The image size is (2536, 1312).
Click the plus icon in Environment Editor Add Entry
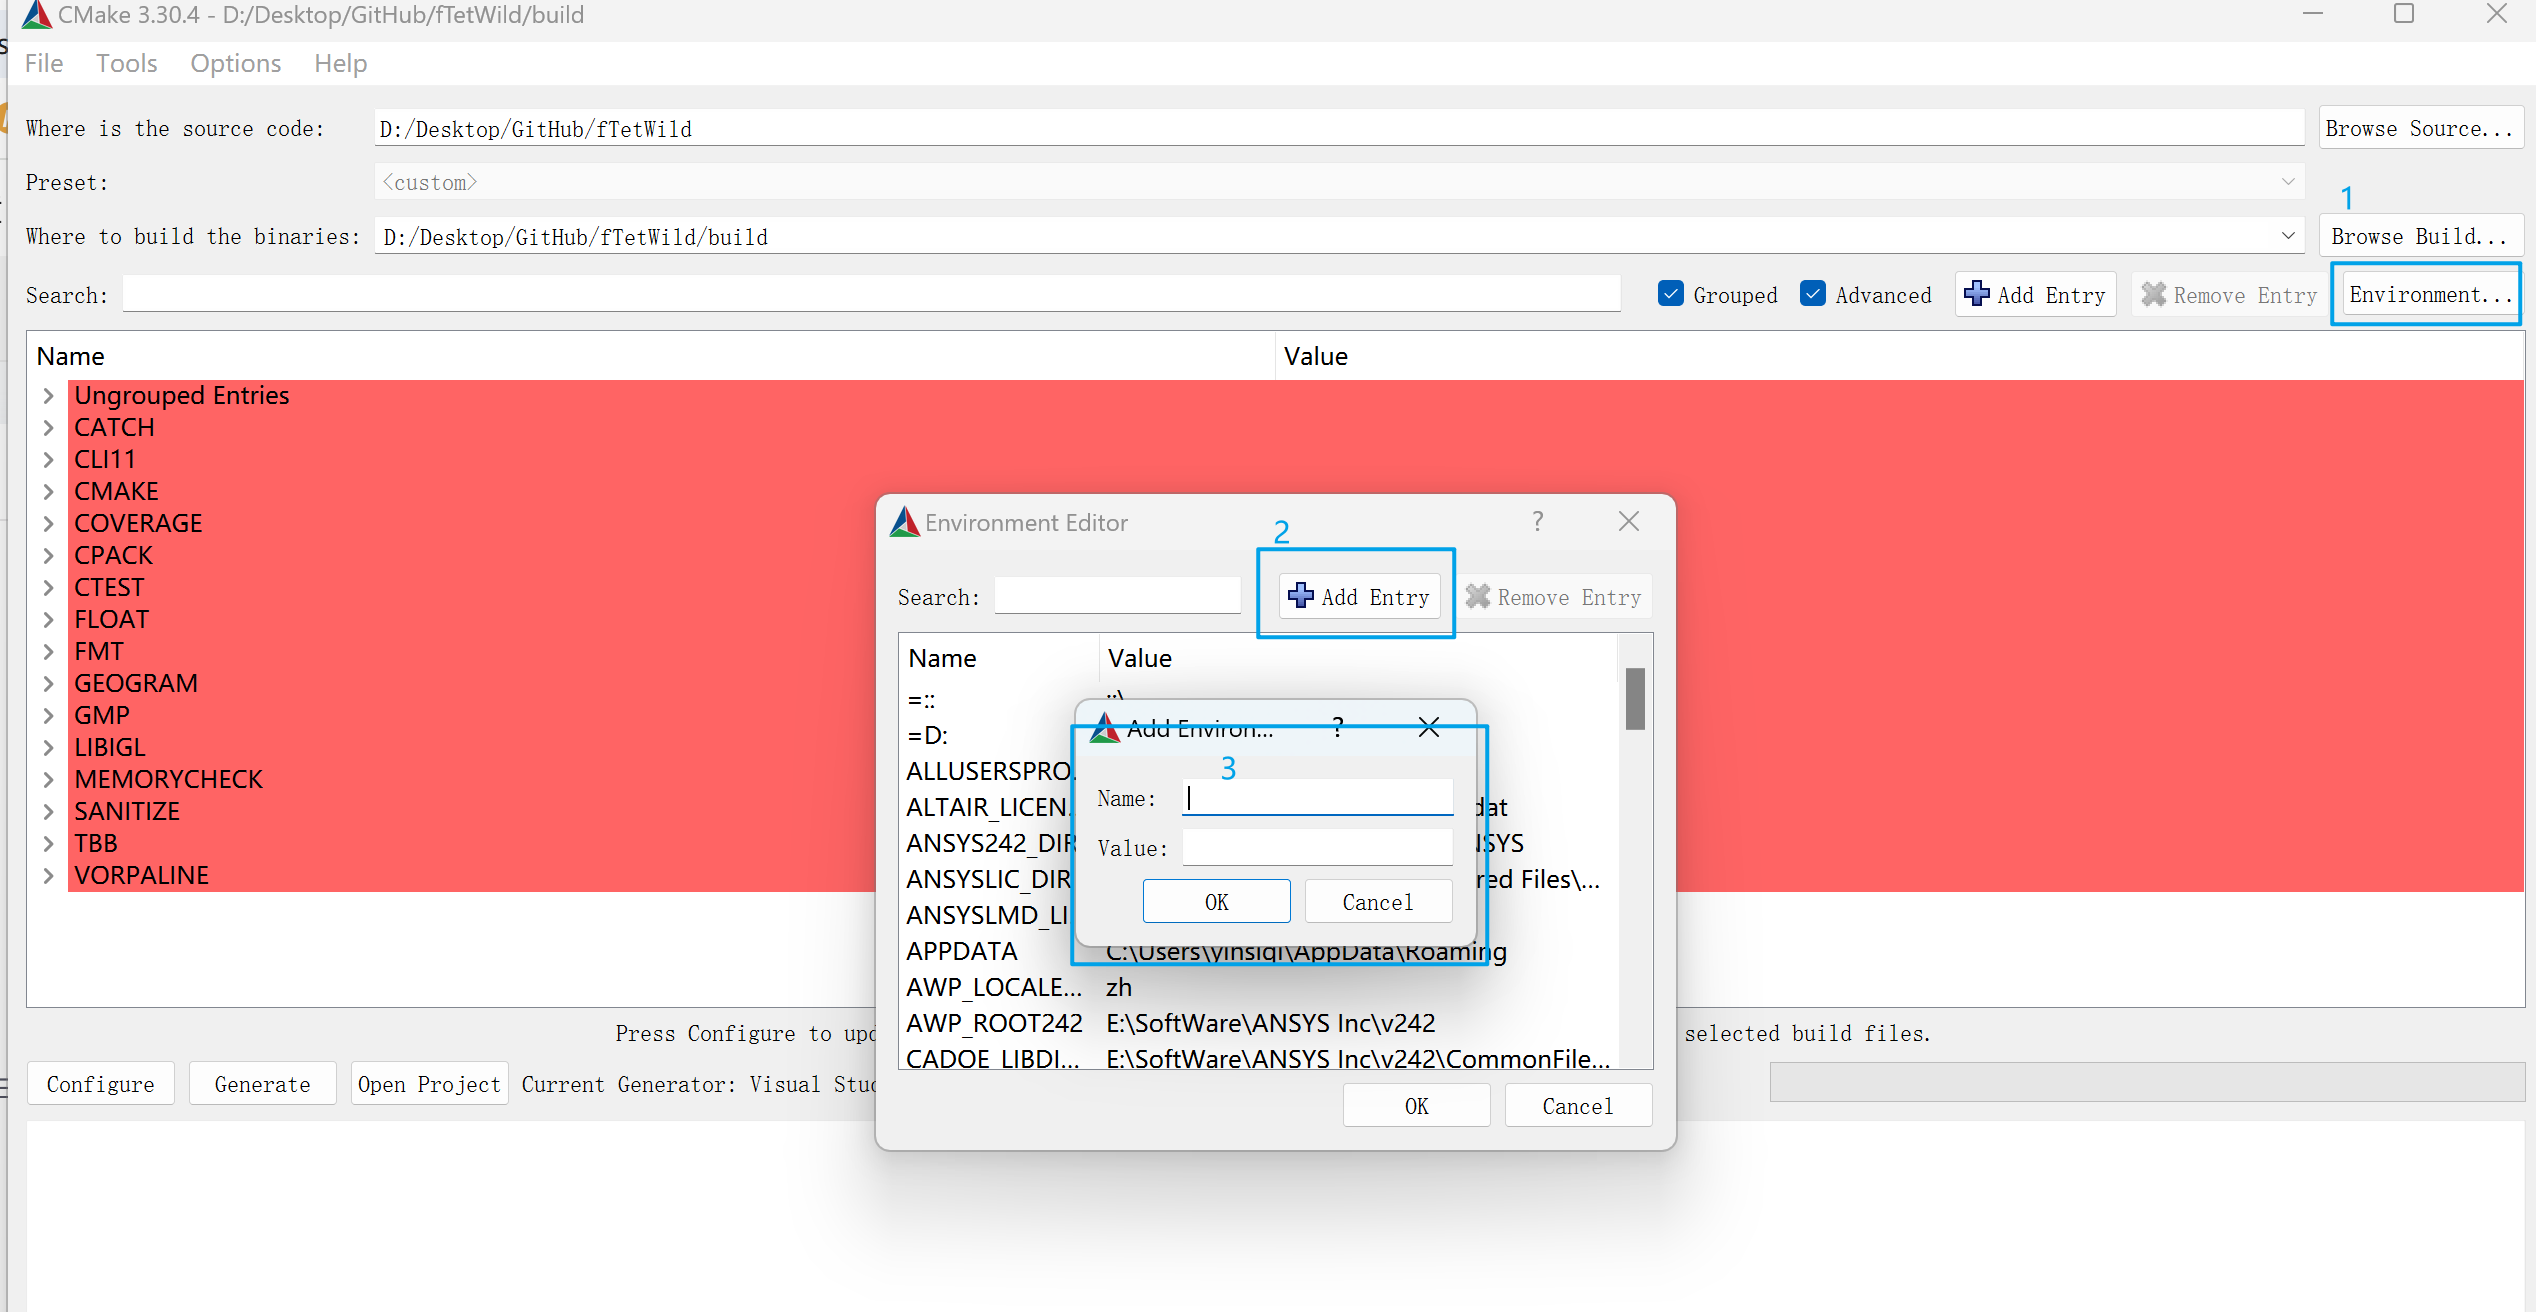pos(1300,595)
